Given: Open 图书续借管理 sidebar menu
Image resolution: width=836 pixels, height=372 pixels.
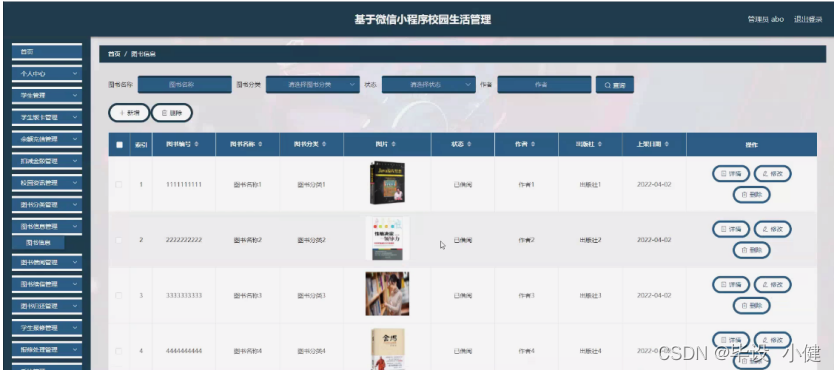Looking at the screenshot, I should (x=47, y=285).
